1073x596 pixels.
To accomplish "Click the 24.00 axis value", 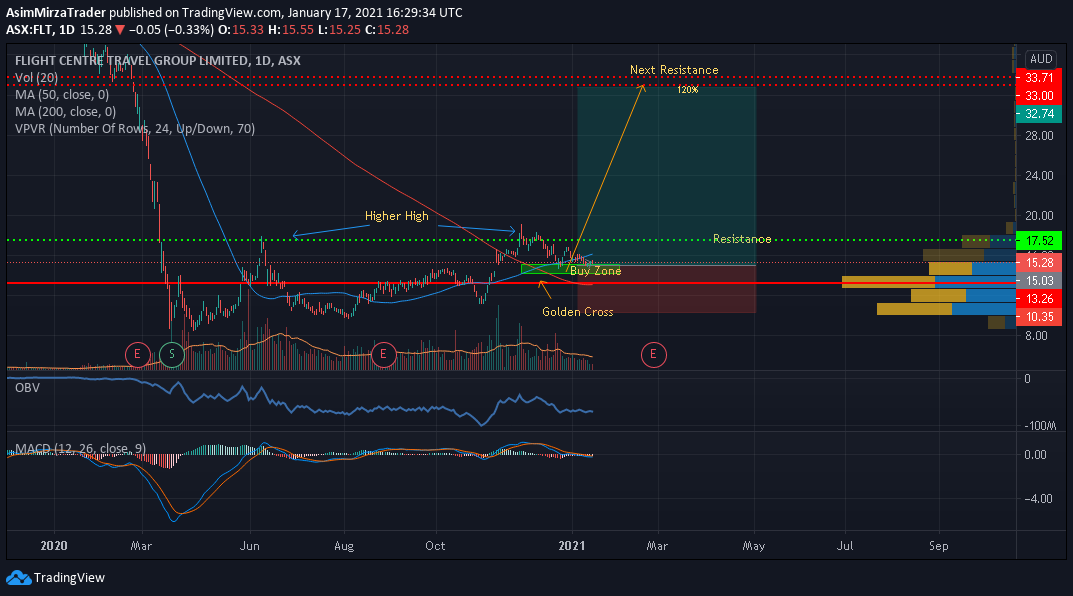I will [1039, 176].
